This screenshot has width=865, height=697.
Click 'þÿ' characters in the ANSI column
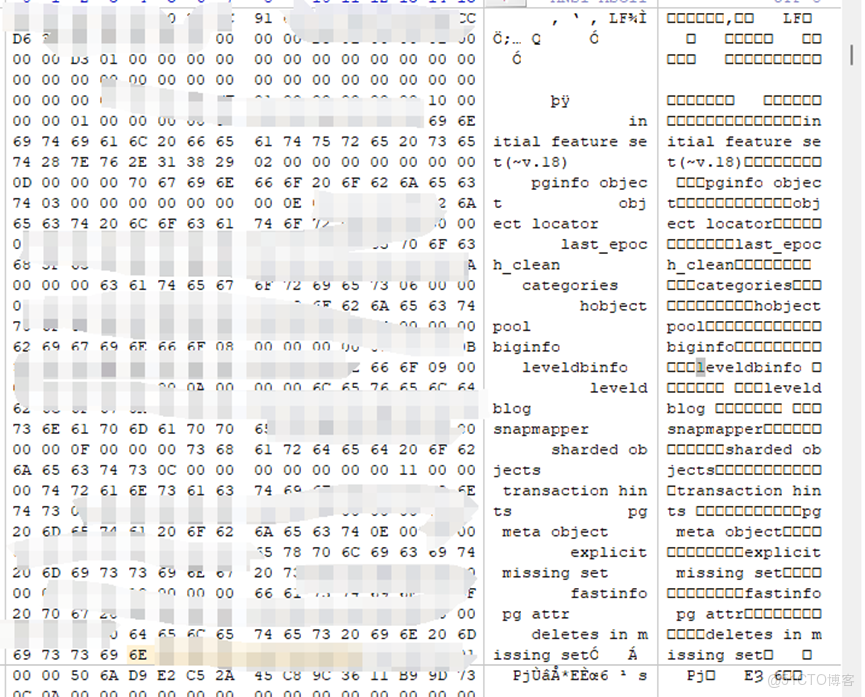[560, 101]
